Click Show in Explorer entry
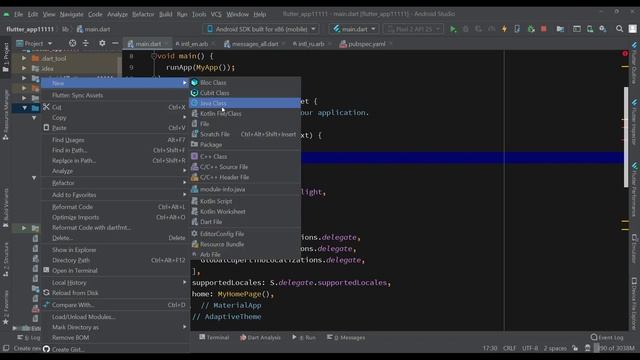 click(x=115, y=250)
